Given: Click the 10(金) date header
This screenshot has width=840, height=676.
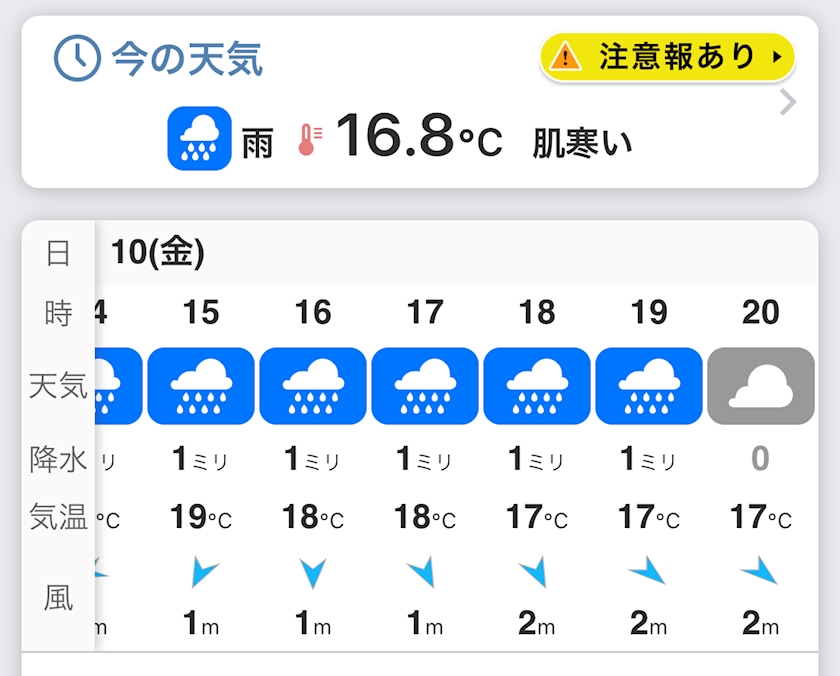Looking at the screenshot, I should pyautogui.click(x=158, y=253).
